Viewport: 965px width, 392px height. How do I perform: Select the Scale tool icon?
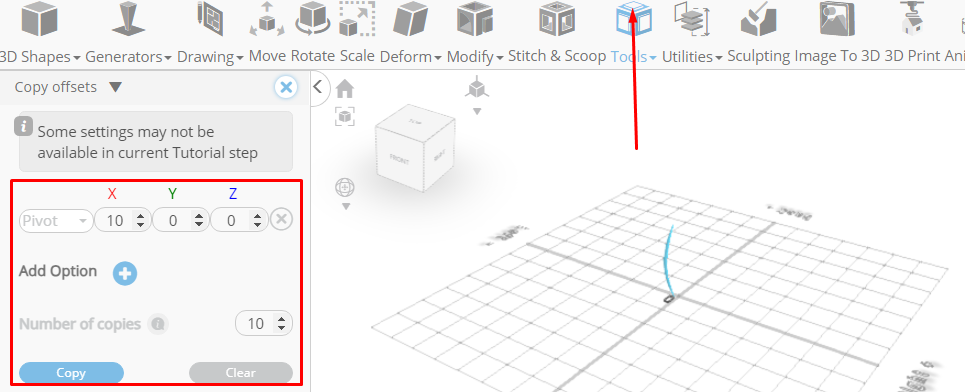(357, 19)
